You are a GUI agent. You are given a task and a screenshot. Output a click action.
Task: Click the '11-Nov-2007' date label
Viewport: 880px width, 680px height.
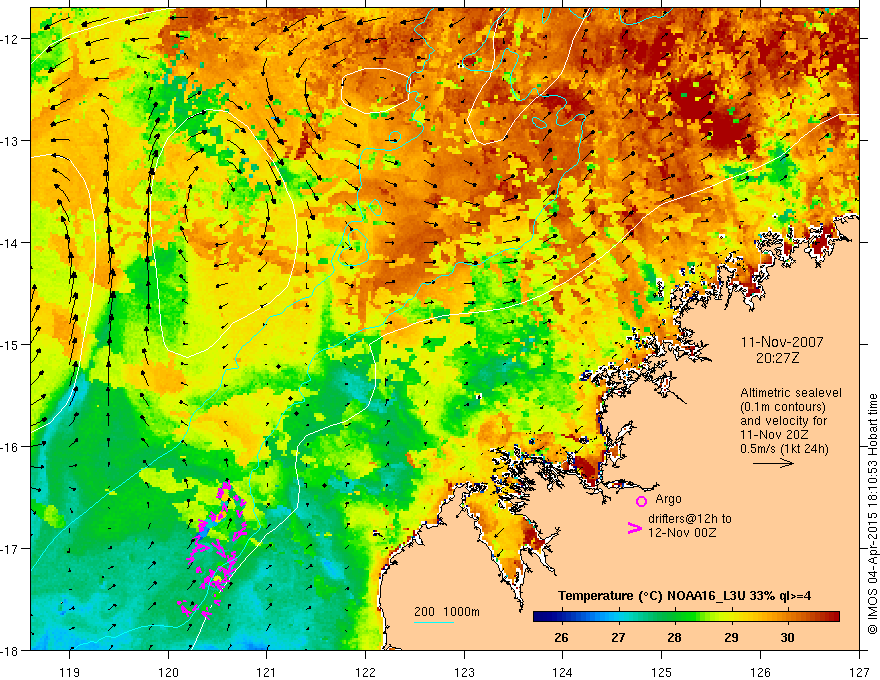[x=782, y=342]
